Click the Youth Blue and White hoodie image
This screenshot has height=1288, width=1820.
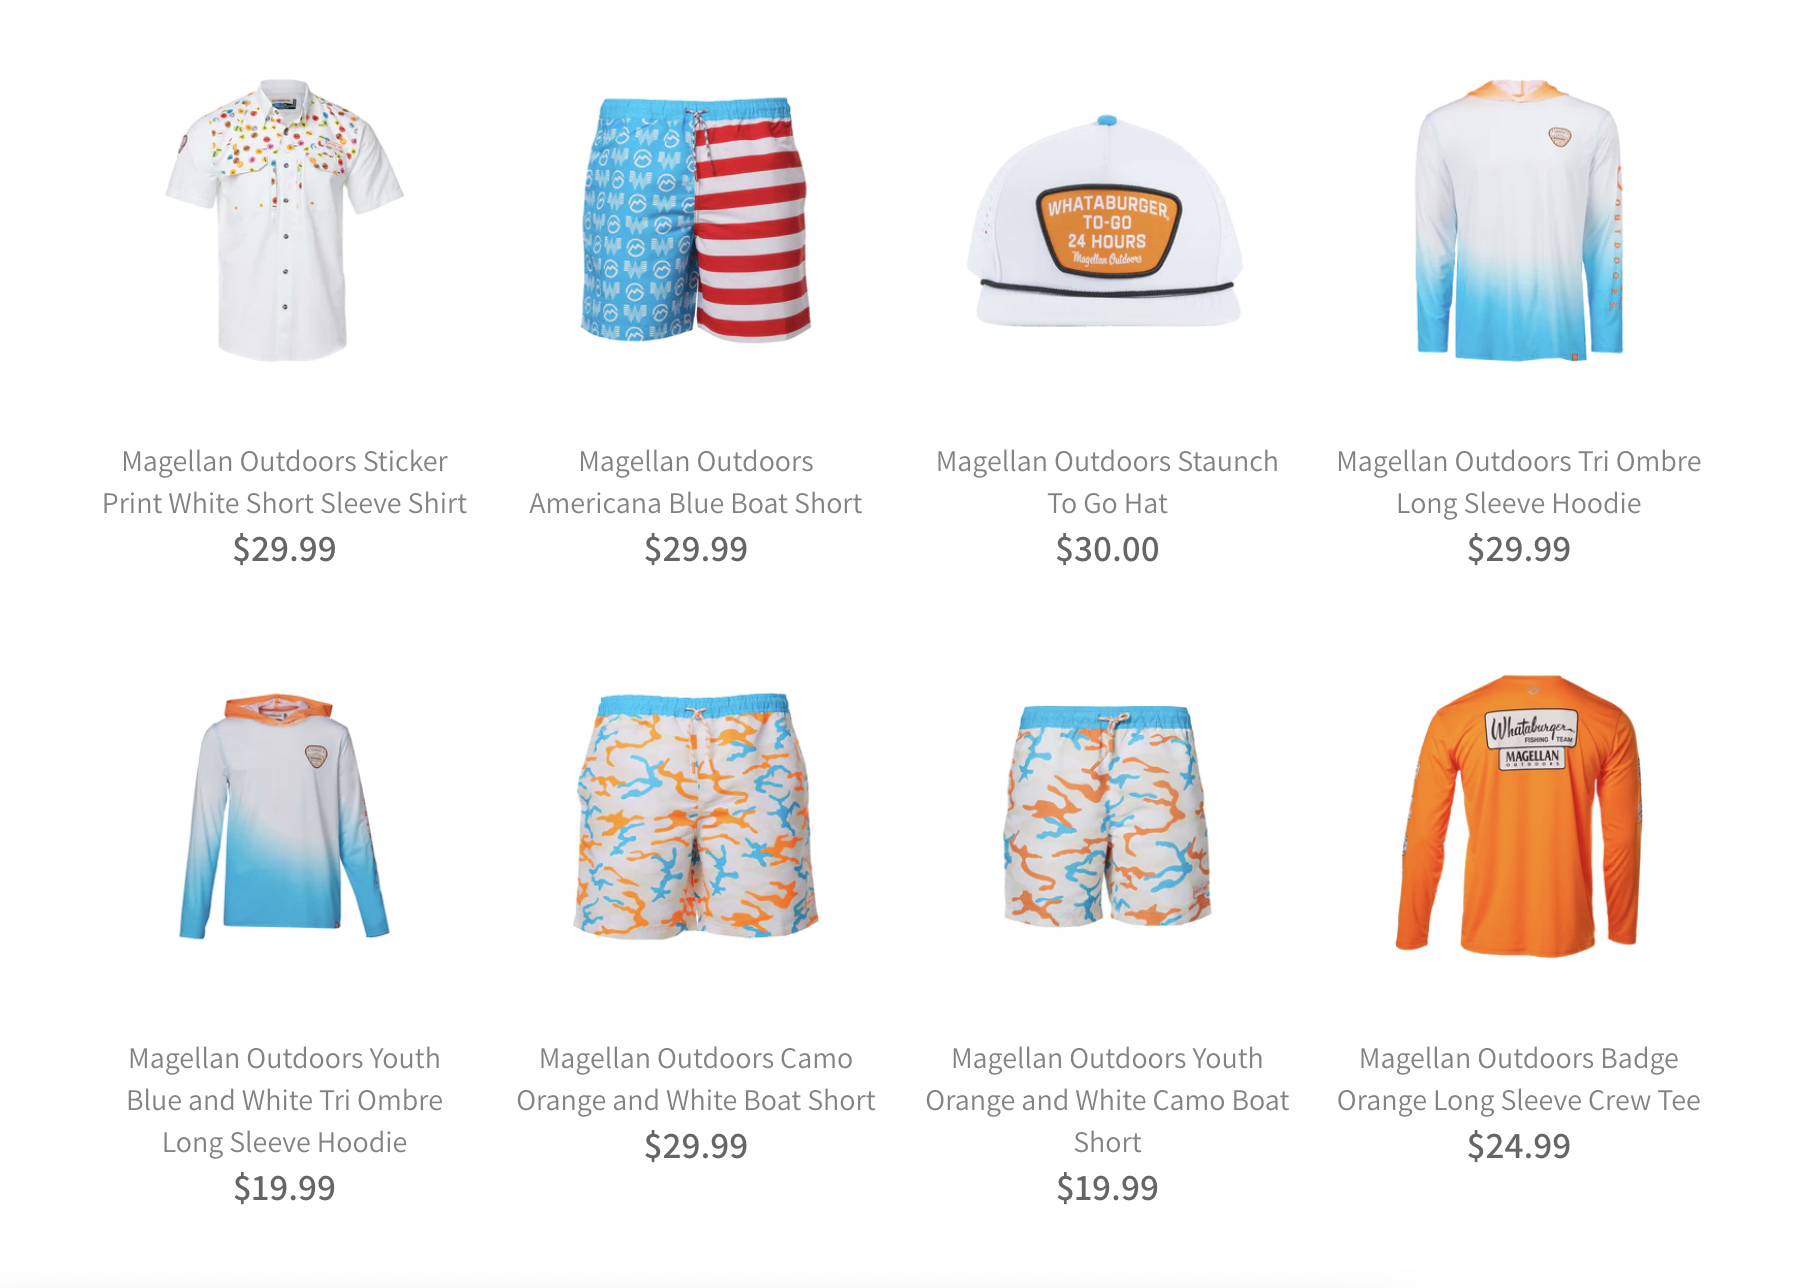click(284, 816)
